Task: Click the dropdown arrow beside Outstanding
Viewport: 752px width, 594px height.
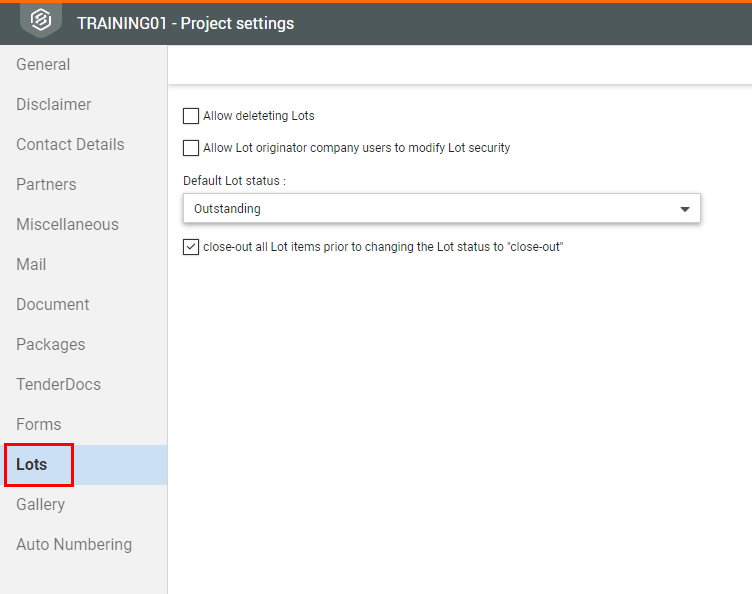Action: (x=685, y=209)
